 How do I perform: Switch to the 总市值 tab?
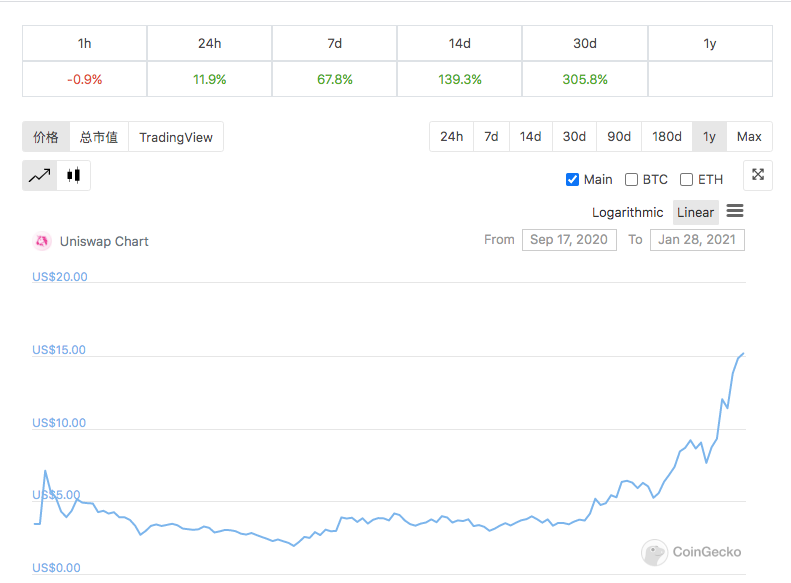click(99, 137)
